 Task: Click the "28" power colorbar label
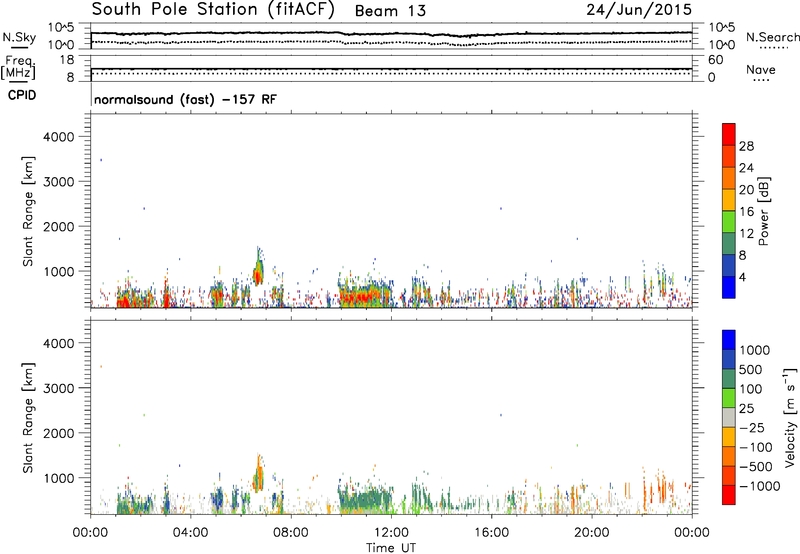coord(746,146)
